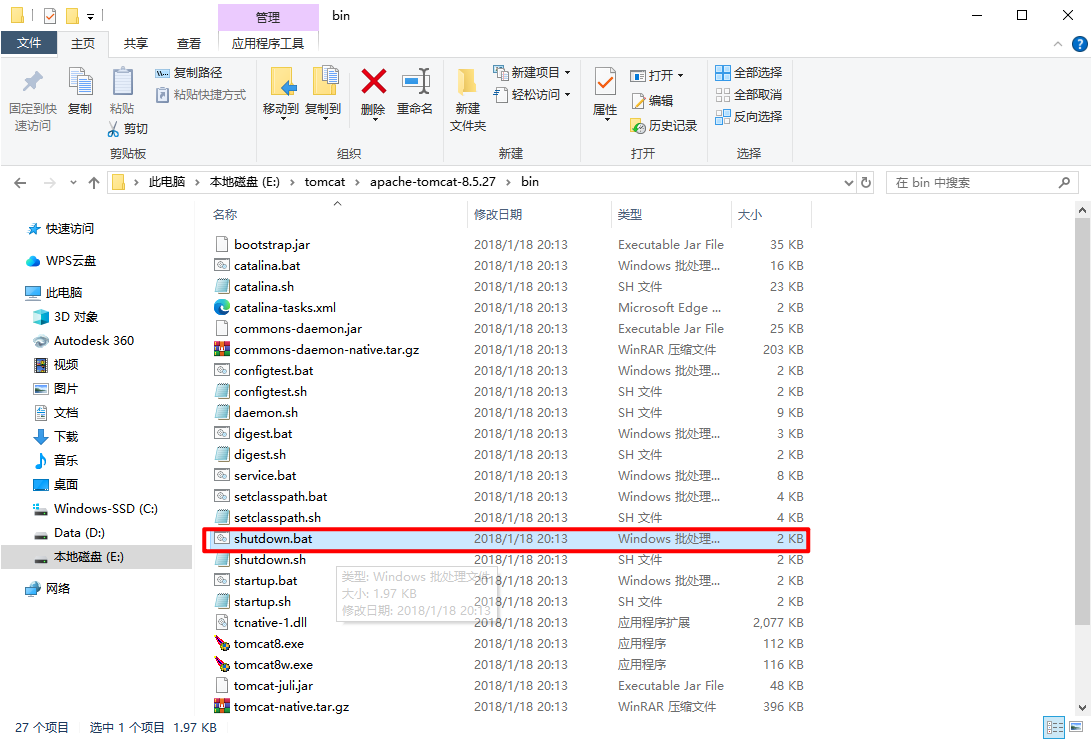Click the Properties icon
Screen dimensions: 1092x740
604,82
